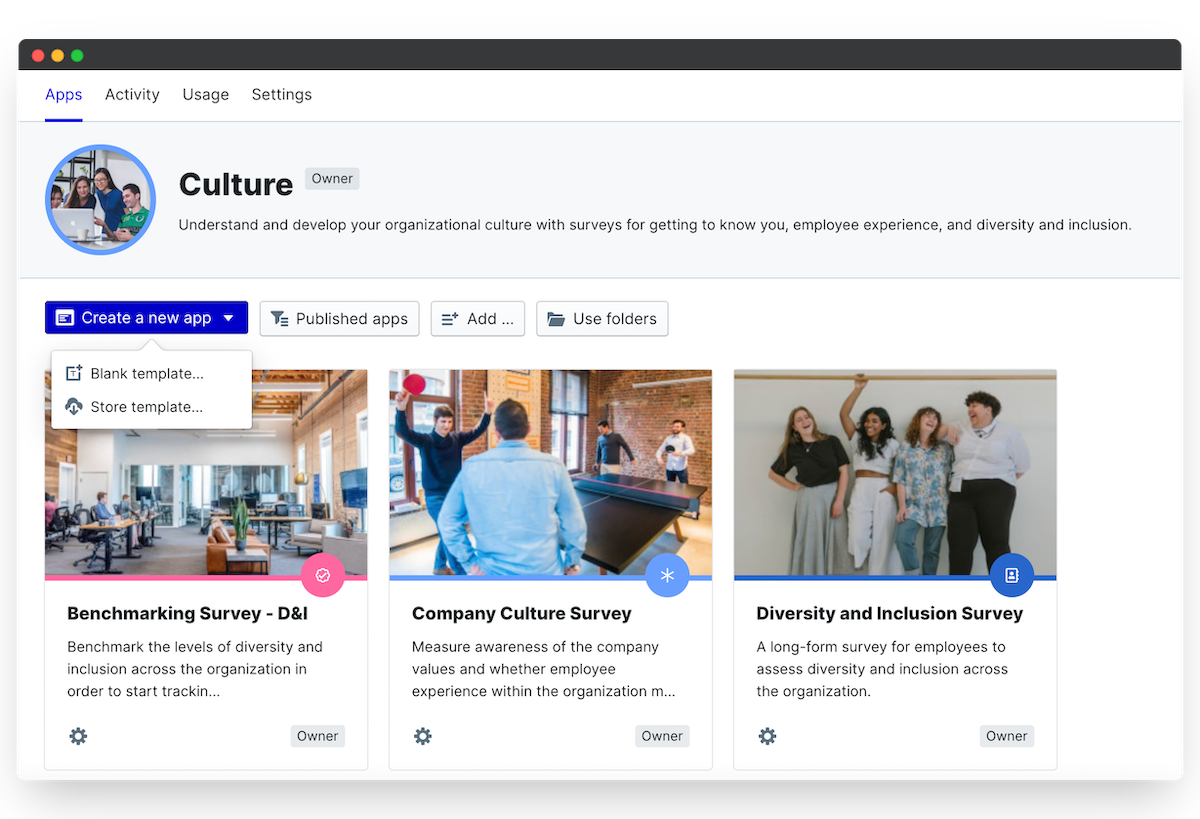1200x819 pixels.
Task: Open gear settings for Diversity and Inclusion Survey
Action: tap(767, 736)
